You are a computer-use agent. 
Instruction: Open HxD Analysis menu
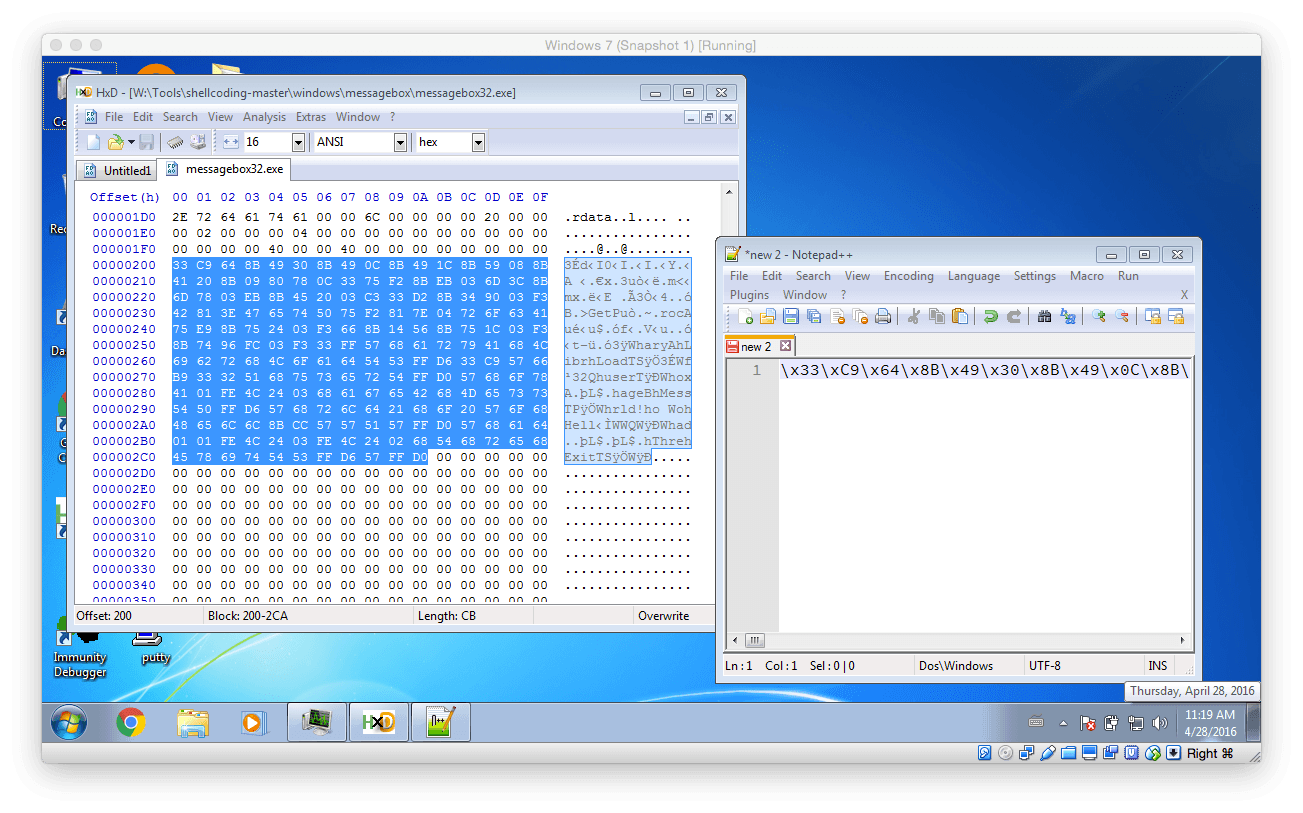(264, 117)
